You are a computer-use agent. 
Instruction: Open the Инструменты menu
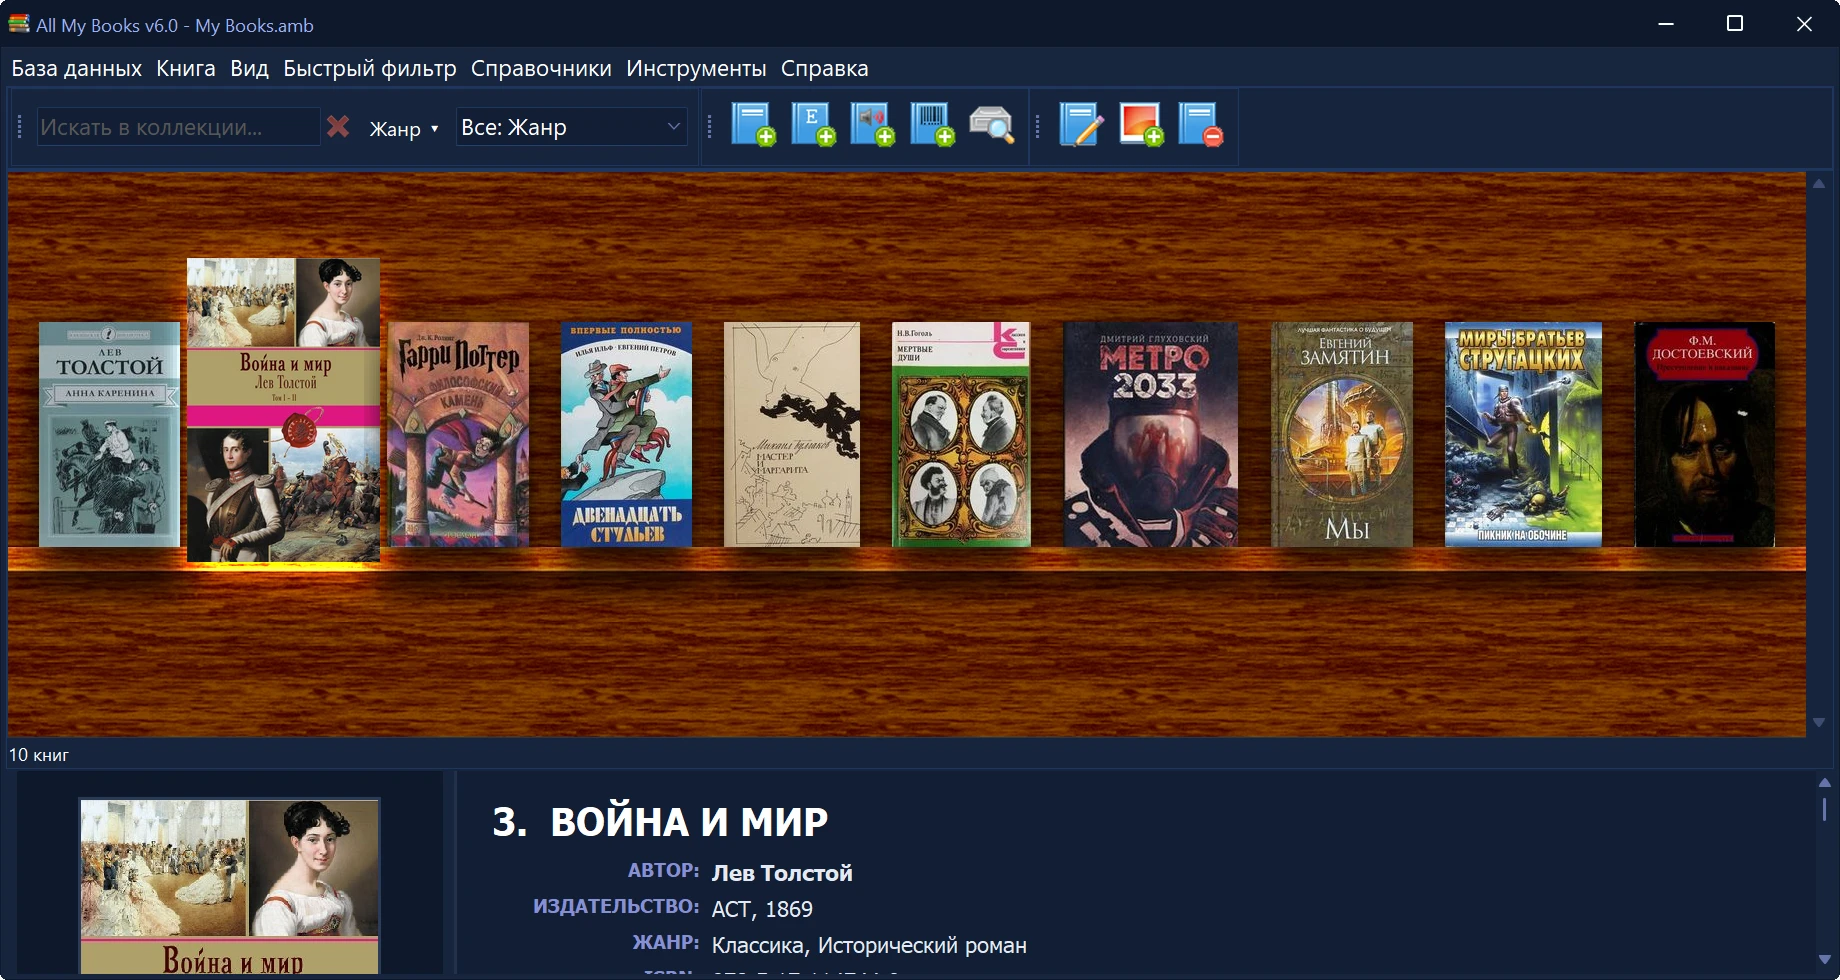coord(696,68)
